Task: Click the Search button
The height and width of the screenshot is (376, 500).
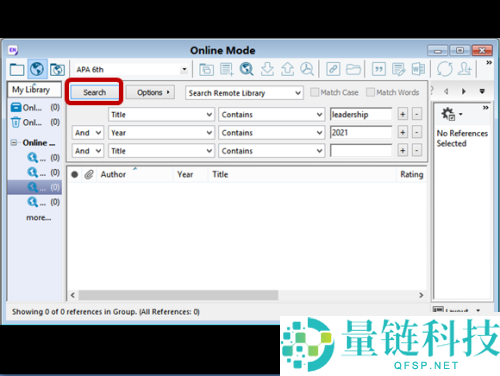Action: tap(94, 92)
